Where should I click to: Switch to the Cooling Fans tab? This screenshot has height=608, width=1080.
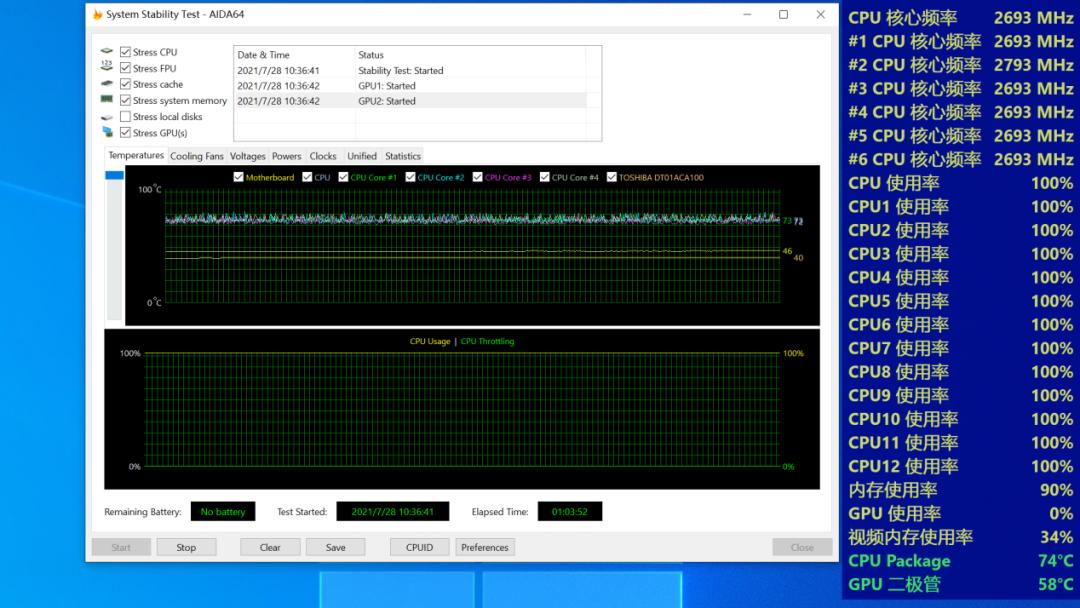pos(197,156)
